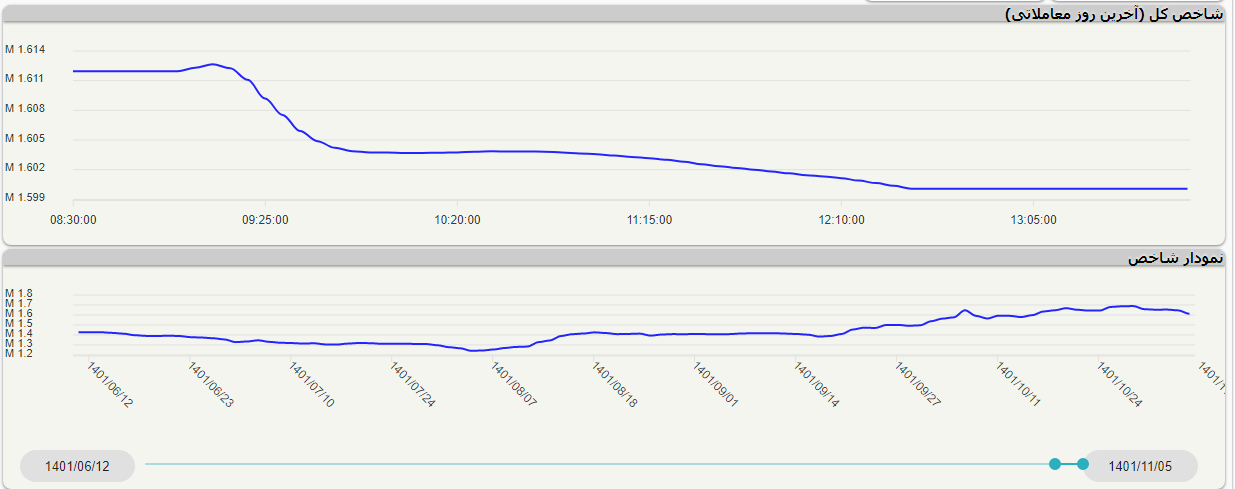Viewport: 1235px width, 489px height.
Task: Click the M 1.599 value on upper chart axis
Action: pyautogui.click(x=25, y=197)
